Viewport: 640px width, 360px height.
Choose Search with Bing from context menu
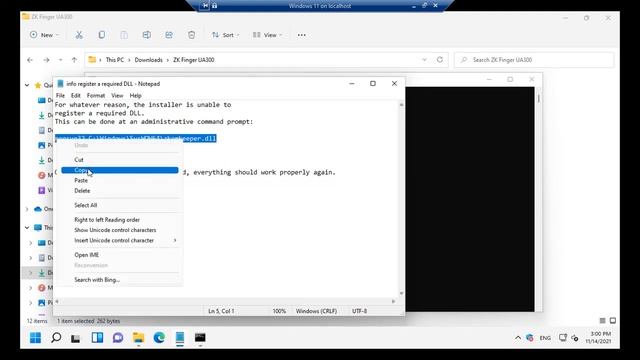click(x=120, y=280)
